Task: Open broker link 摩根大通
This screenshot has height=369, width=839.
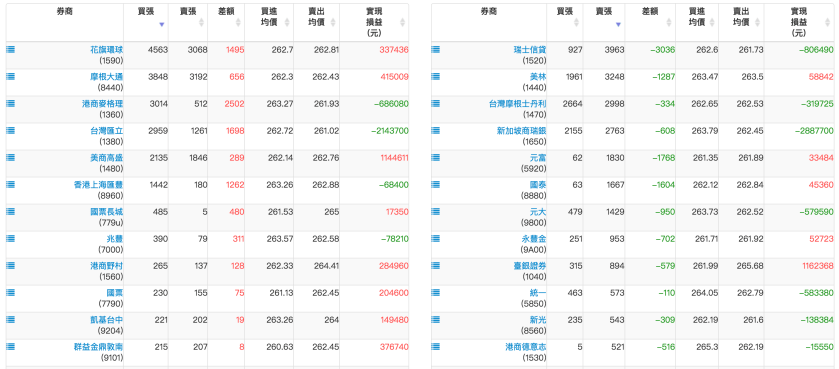Action: click(107, 76)
